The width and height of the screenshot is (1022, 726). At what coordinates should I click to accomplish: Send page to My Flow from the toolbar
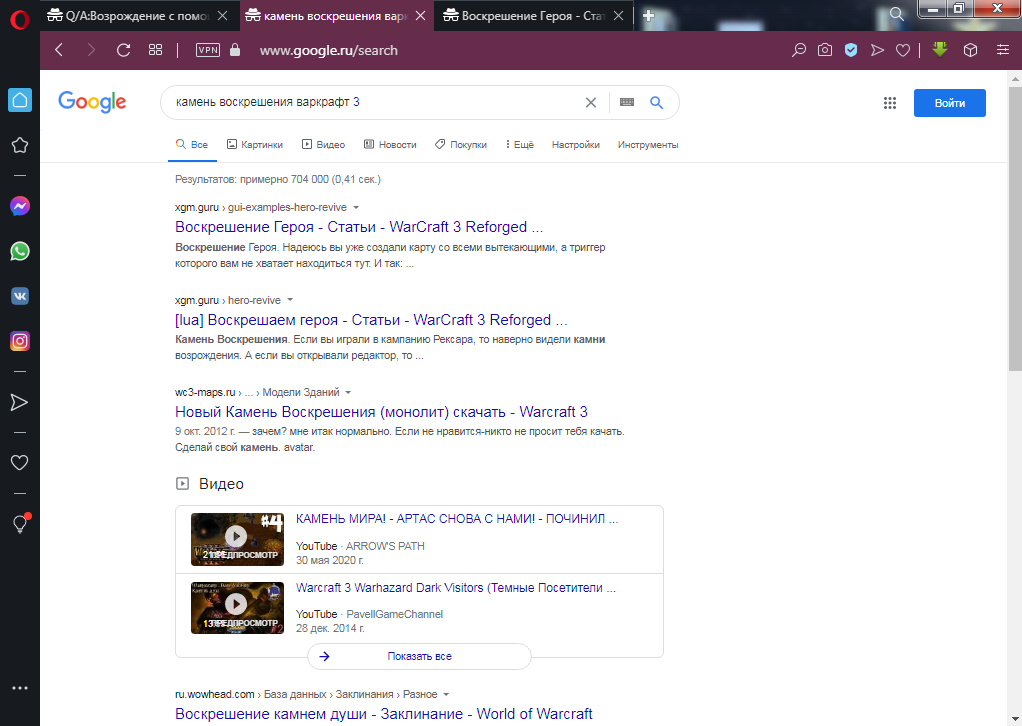(x=877, y=50)
